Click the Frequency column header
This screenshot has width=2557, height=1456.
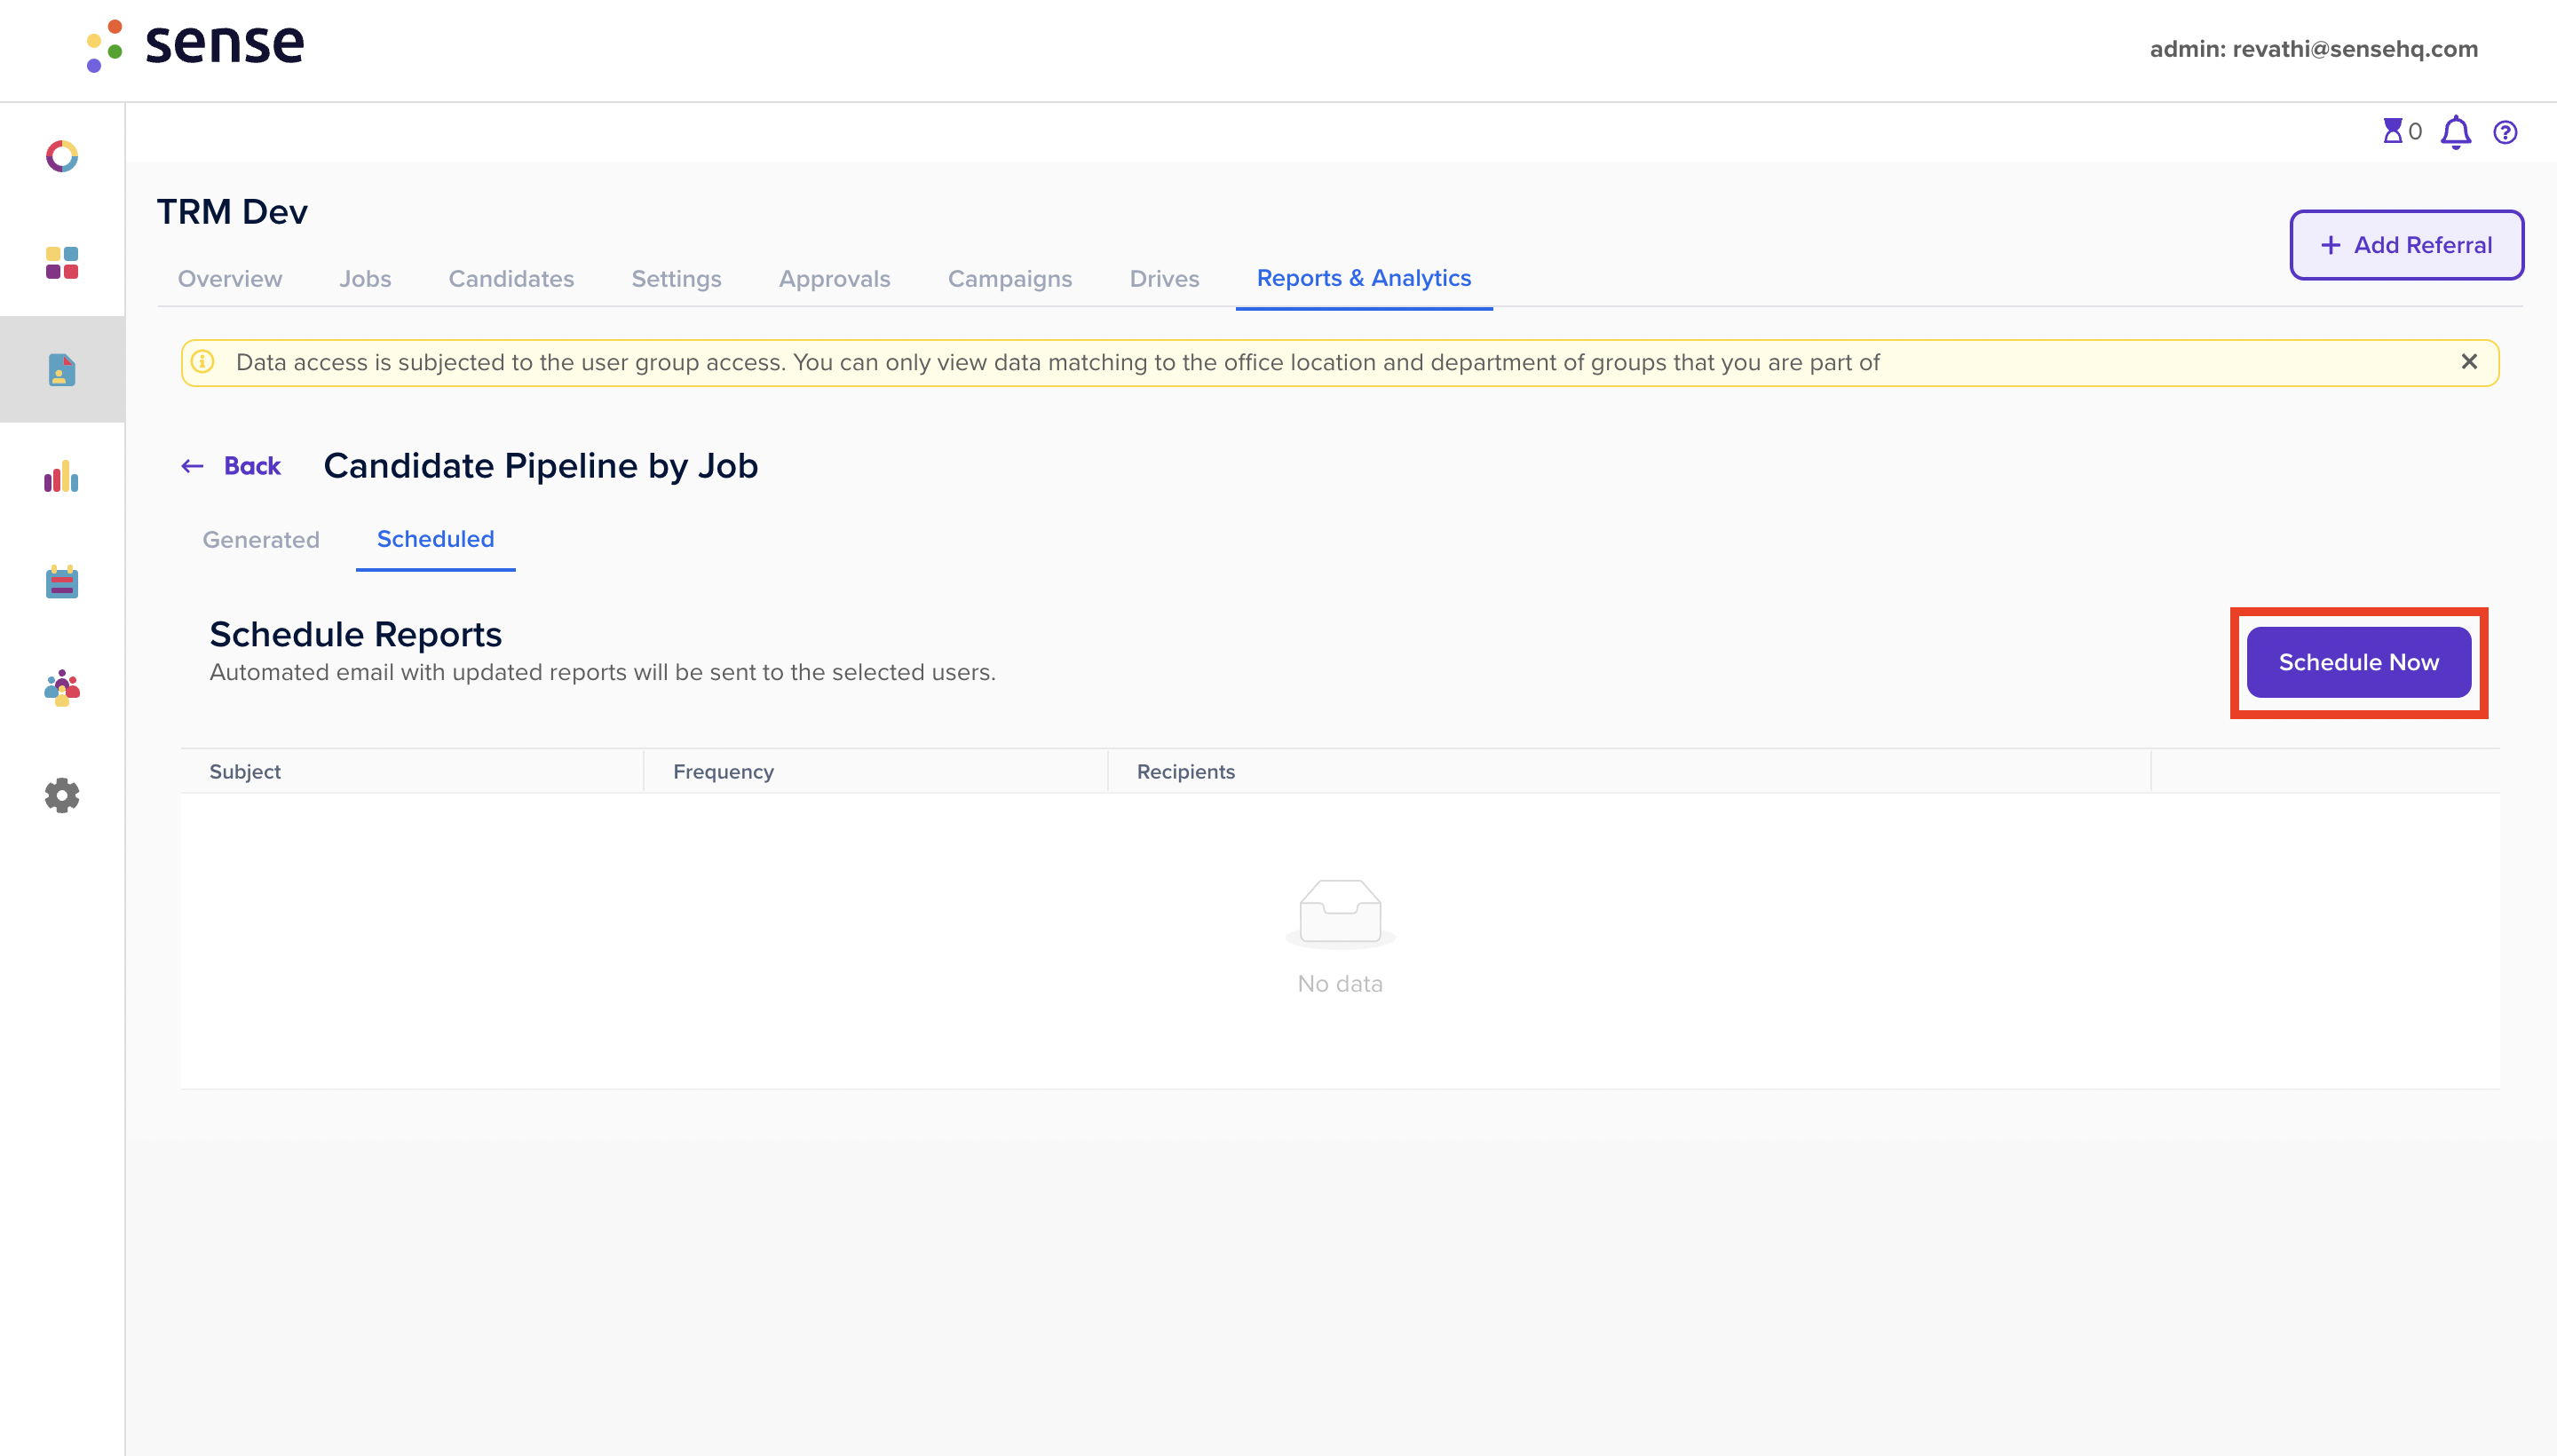point(723,772)
